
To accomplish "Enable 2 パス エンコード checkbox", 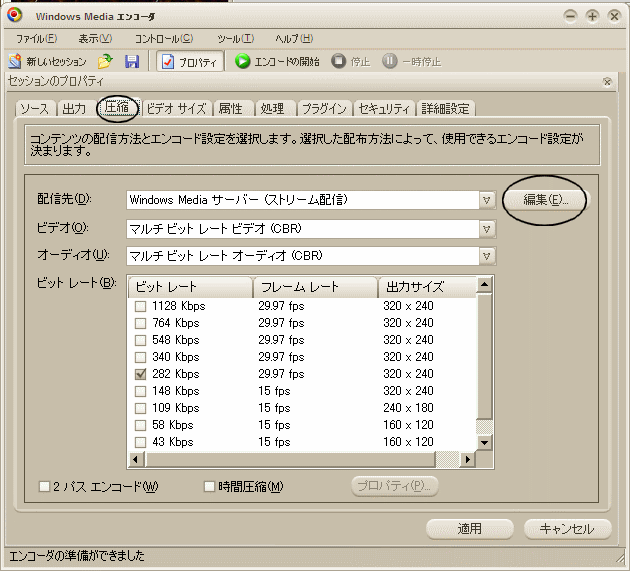I will pos(44,487).
